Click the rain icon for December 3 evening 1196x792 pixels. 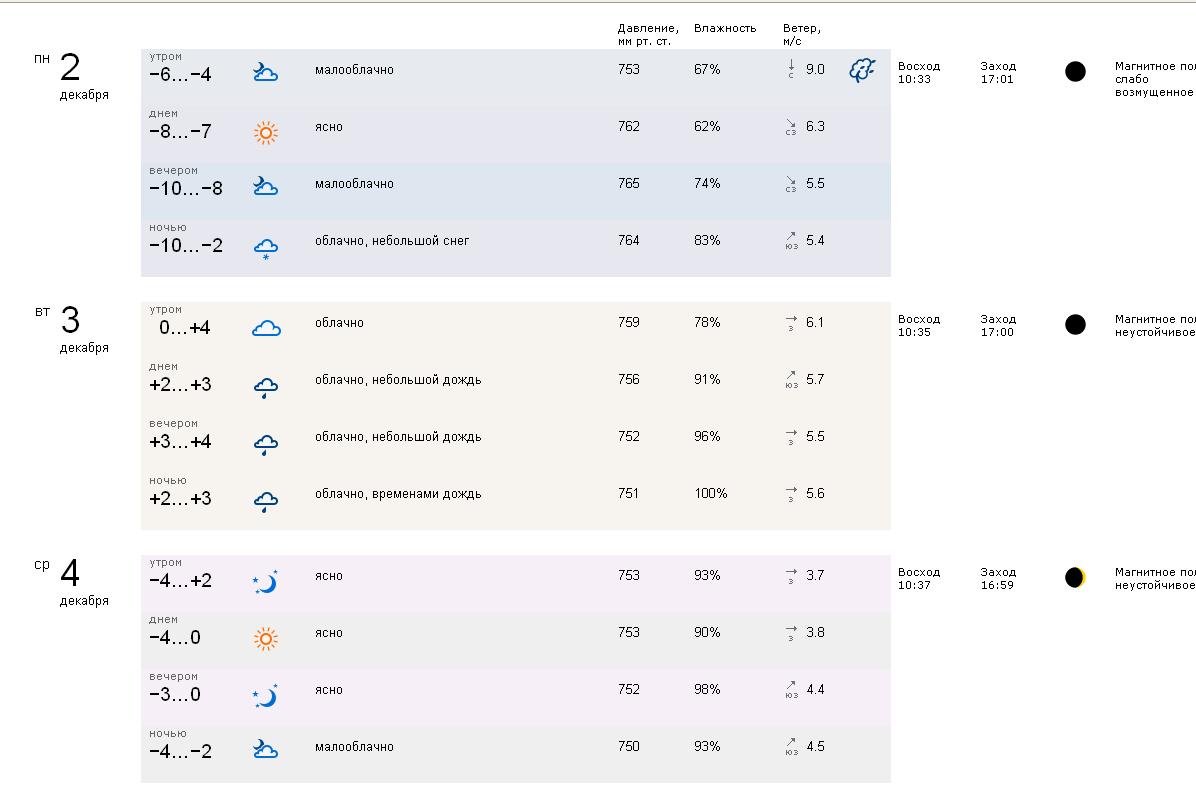(265, 444)
